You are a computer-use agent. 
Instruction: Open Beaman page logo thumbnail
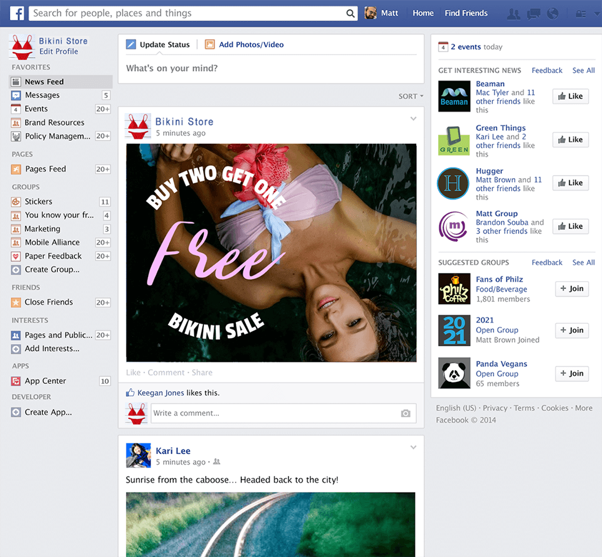click(x=454, y=97)
